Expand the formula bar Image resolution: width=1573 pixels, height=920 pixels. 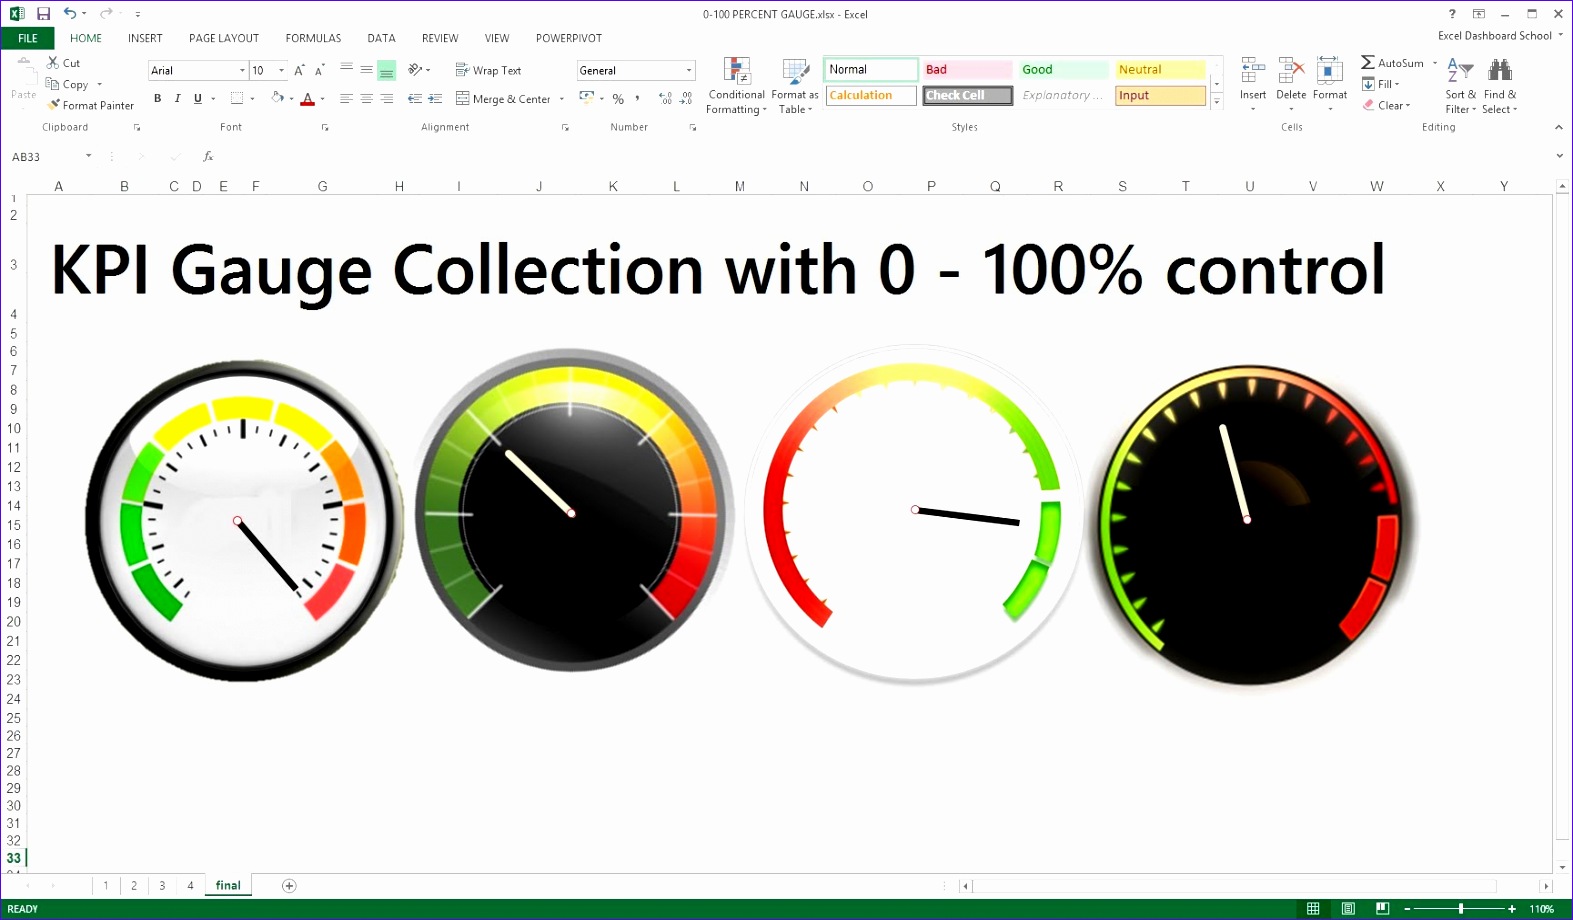coord(1559,156)
